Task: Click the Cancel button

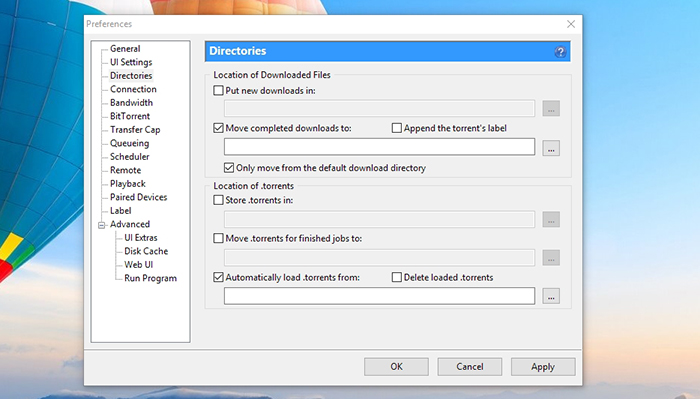Action: point(470,367)
